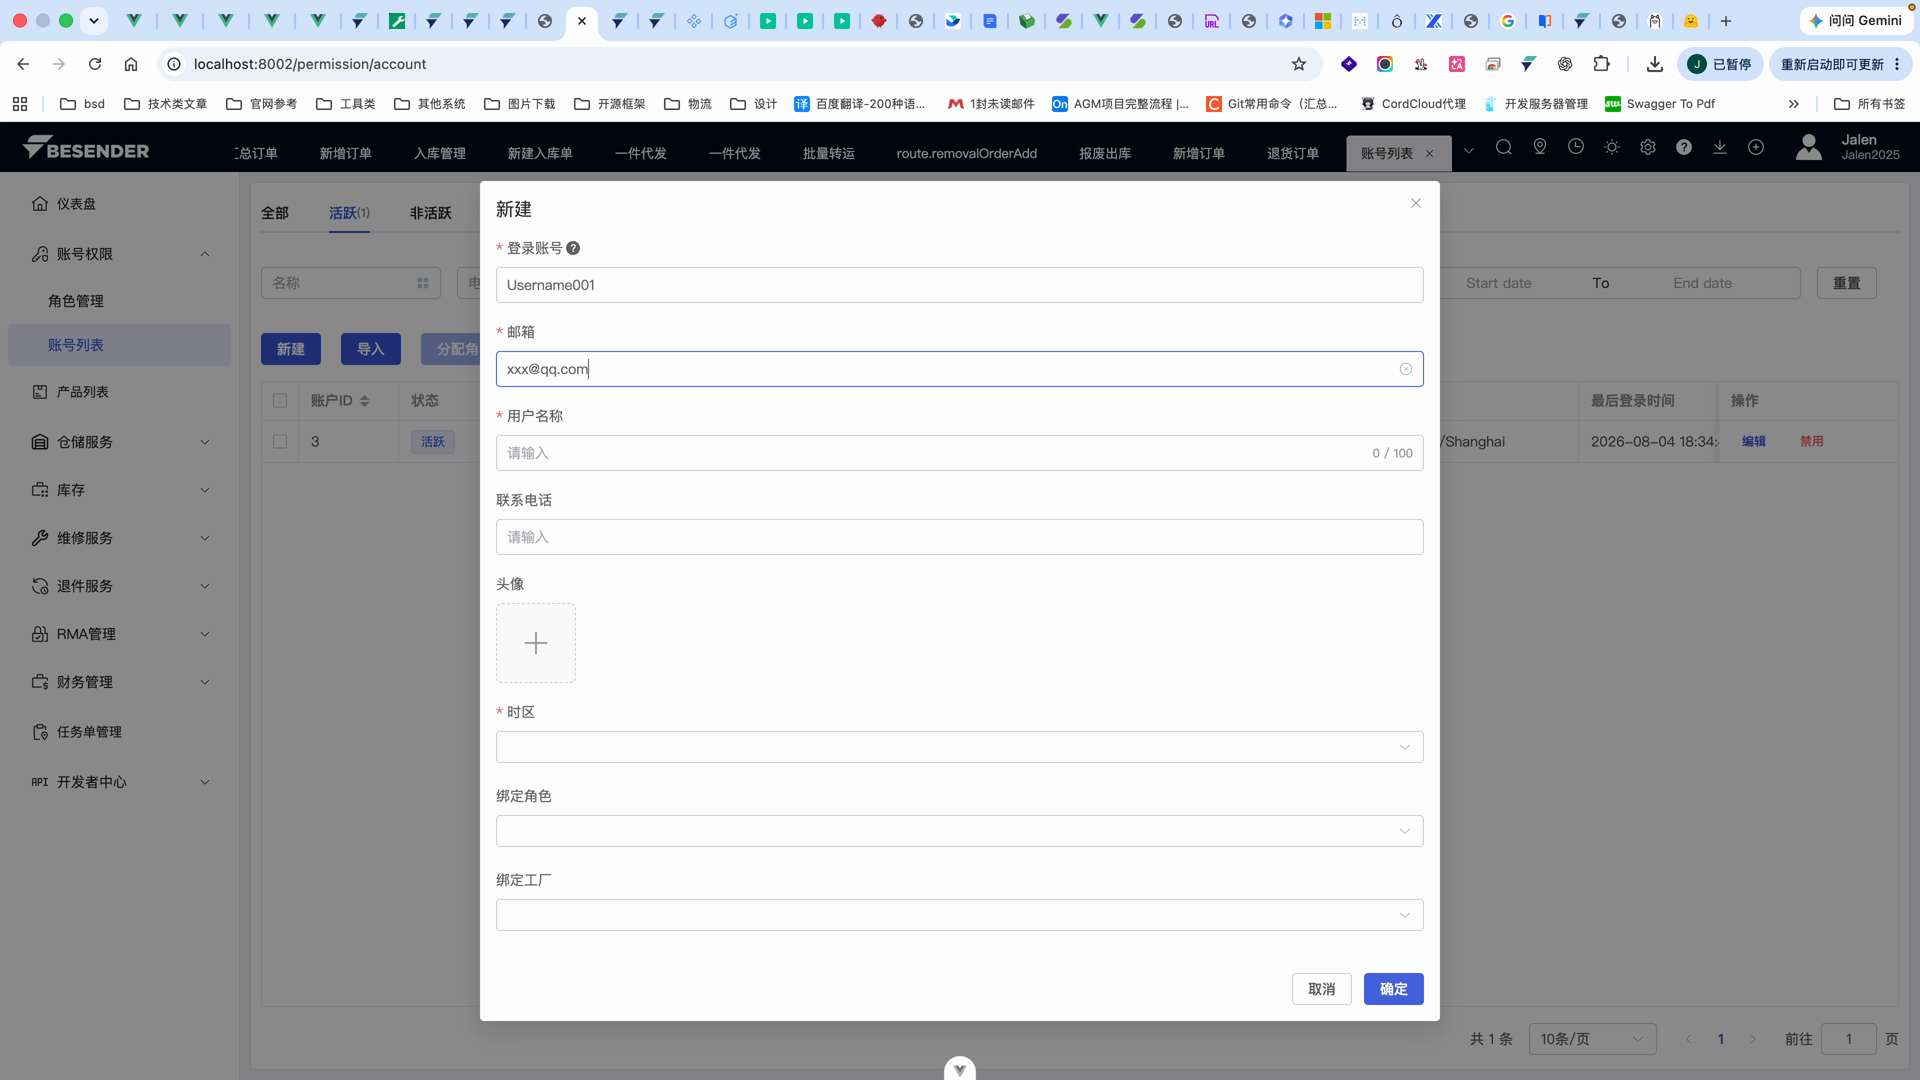Click the BESENDER logo
The height and width of the screenshot is (1080, 1920).
pos(86,149)
